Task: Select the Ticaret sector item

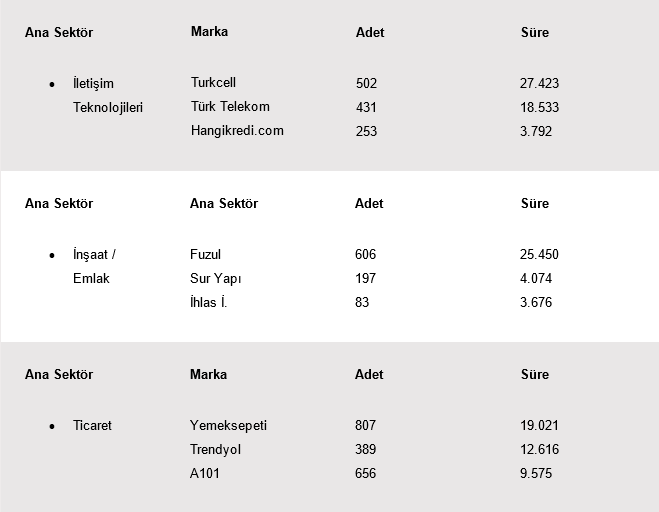Action: click(92, 426)
